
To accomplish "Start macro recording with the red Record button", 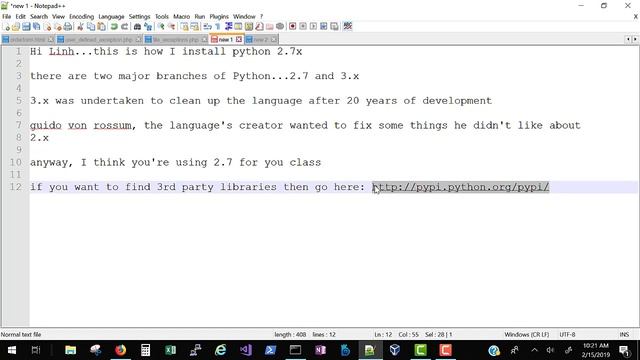I will click(x=292, y=27).
